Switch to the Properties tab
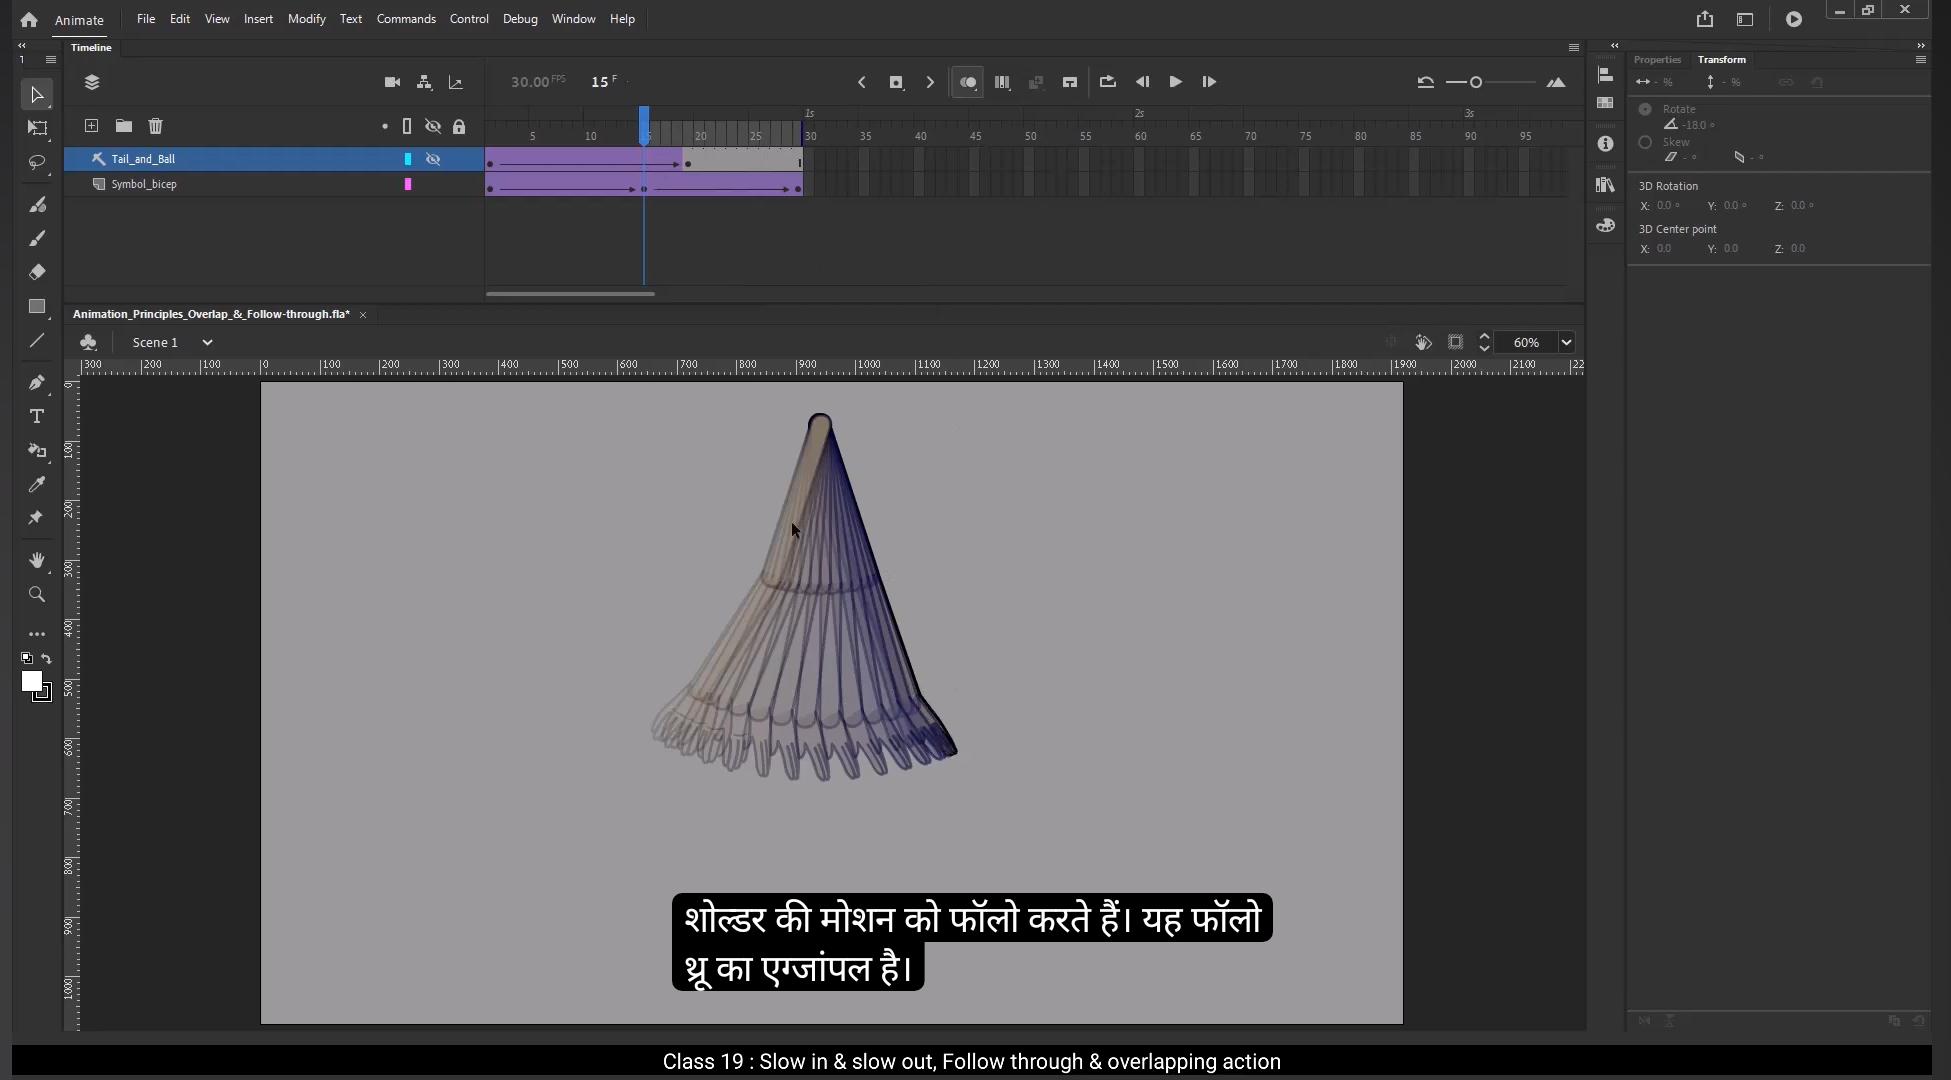Viewport: 1951px width, 1080px height. tap(1657, 60)
